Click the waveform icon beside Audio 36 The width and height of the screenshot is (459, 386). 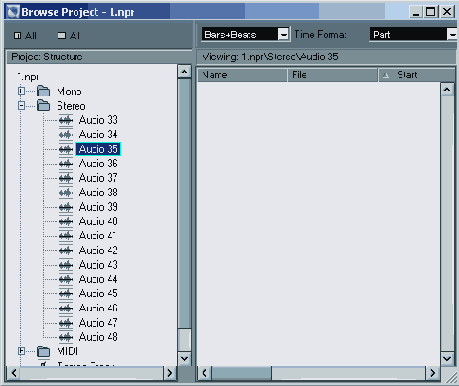tap(66, 164)
